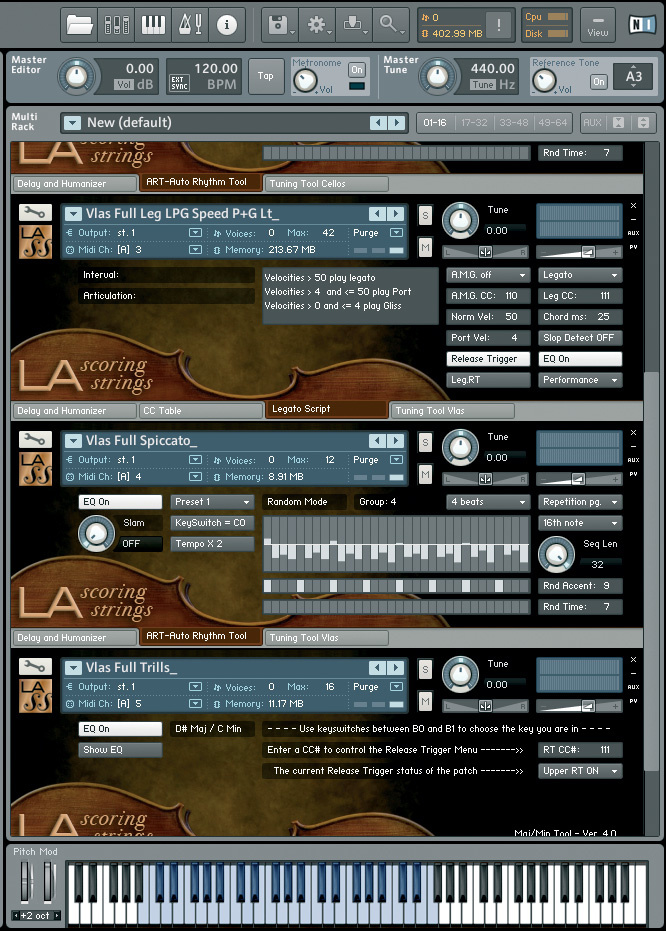
Task: Solo the Vlas Full Spiccato instrument
Action: pos(425,442)
